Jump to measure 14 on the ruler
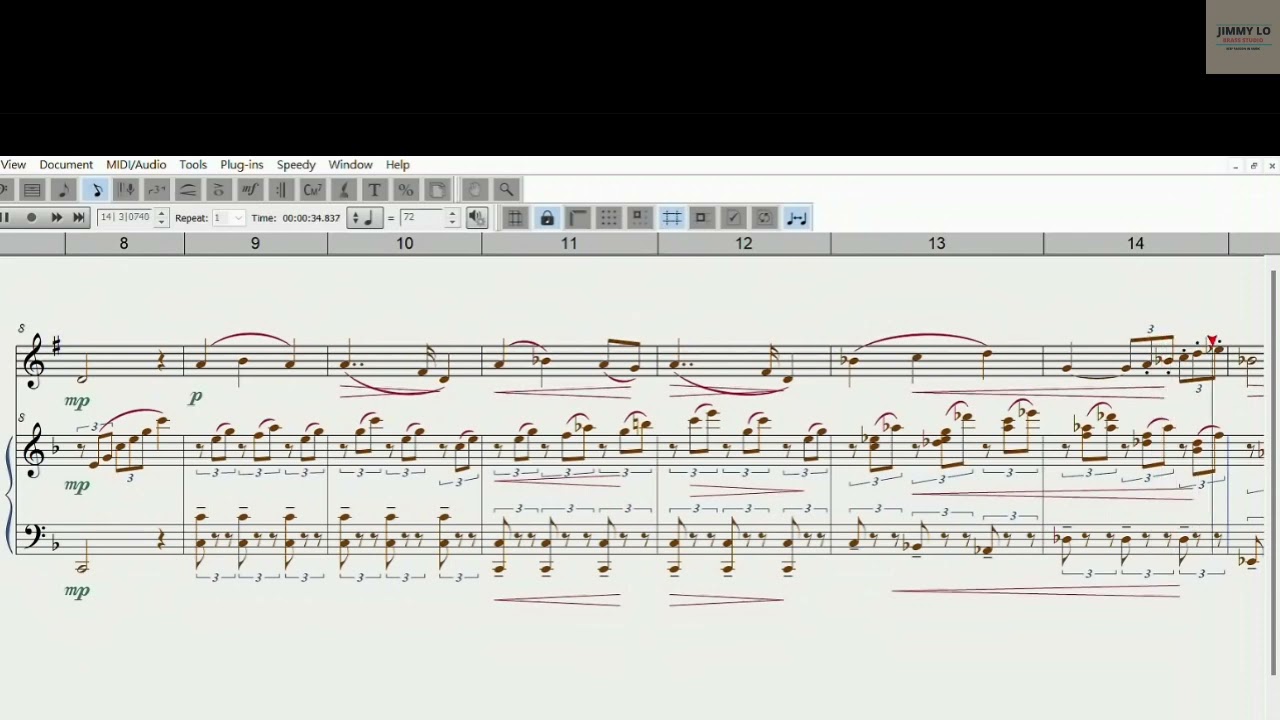 pyautogui.click(x=1136, y=243)
